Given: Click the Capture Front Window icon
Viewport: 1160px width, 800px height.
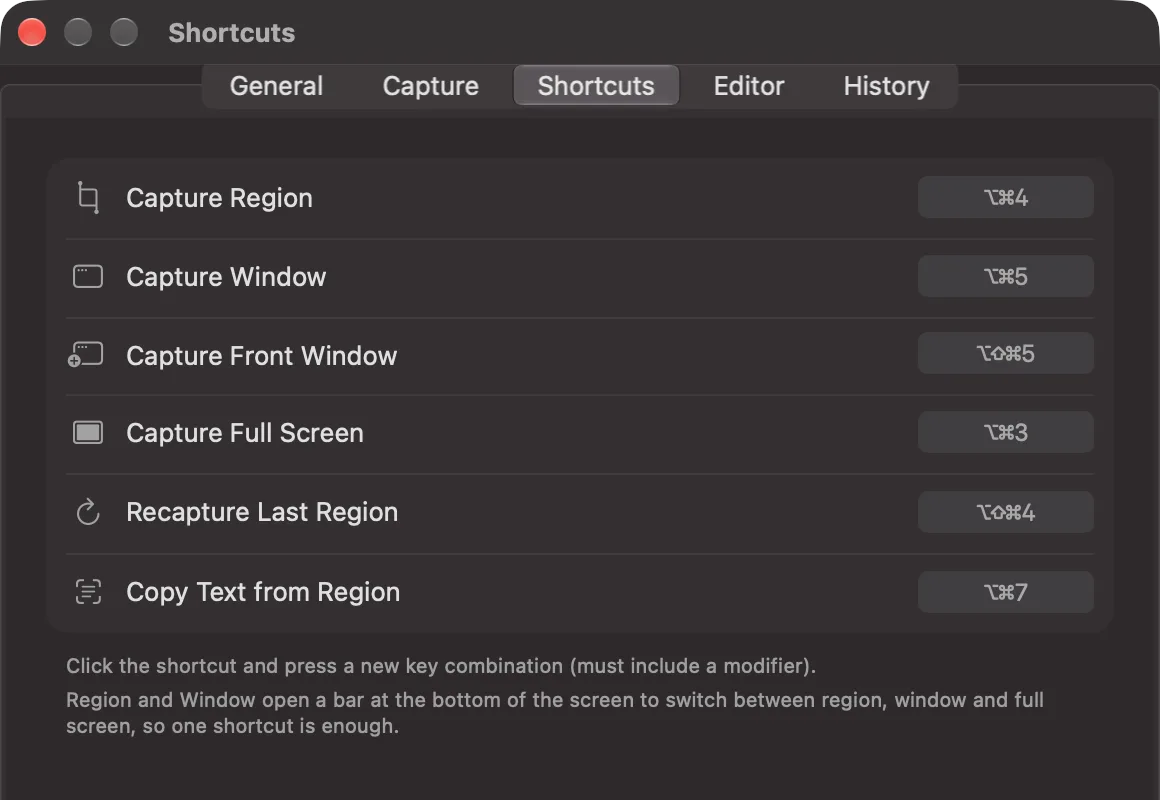Looking at the screenshot, I should coord(86,354).
